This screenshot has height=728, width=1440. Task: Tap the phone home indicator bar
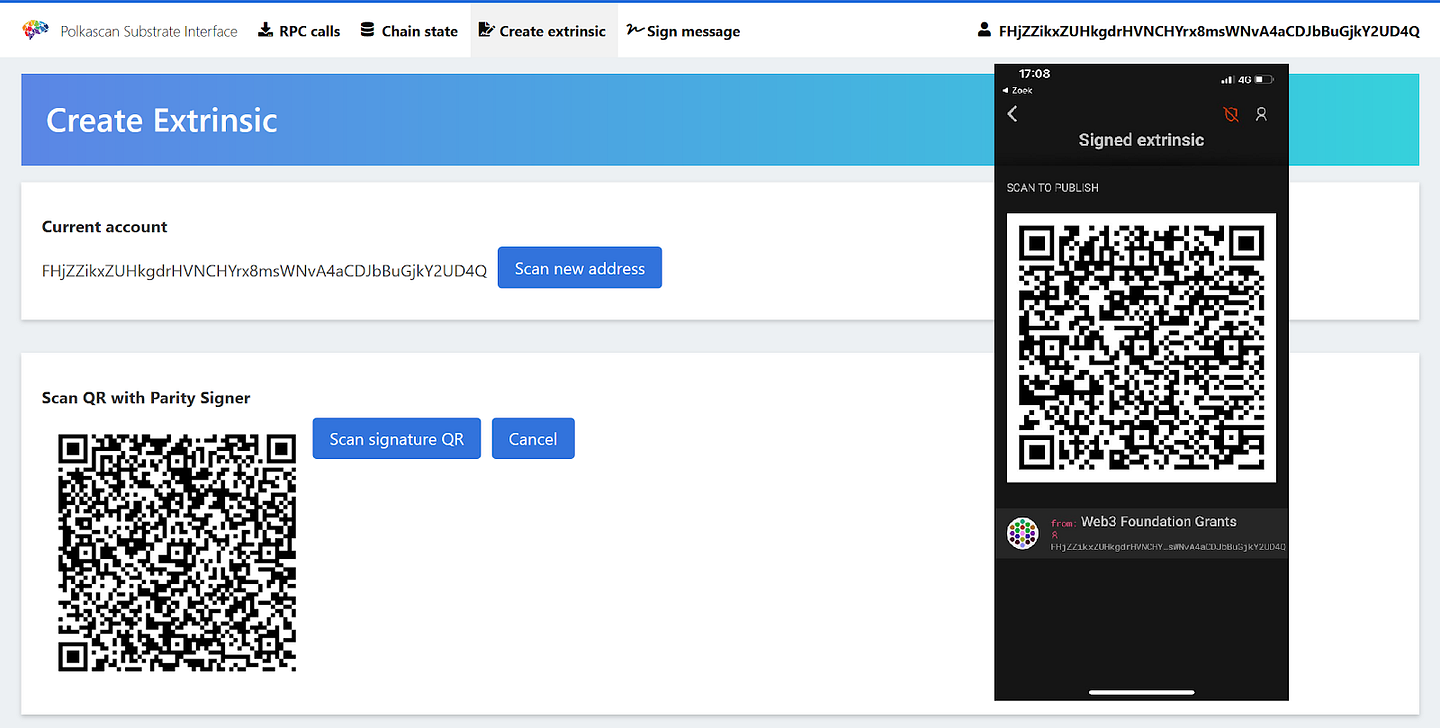click(x=1141, y=691)
